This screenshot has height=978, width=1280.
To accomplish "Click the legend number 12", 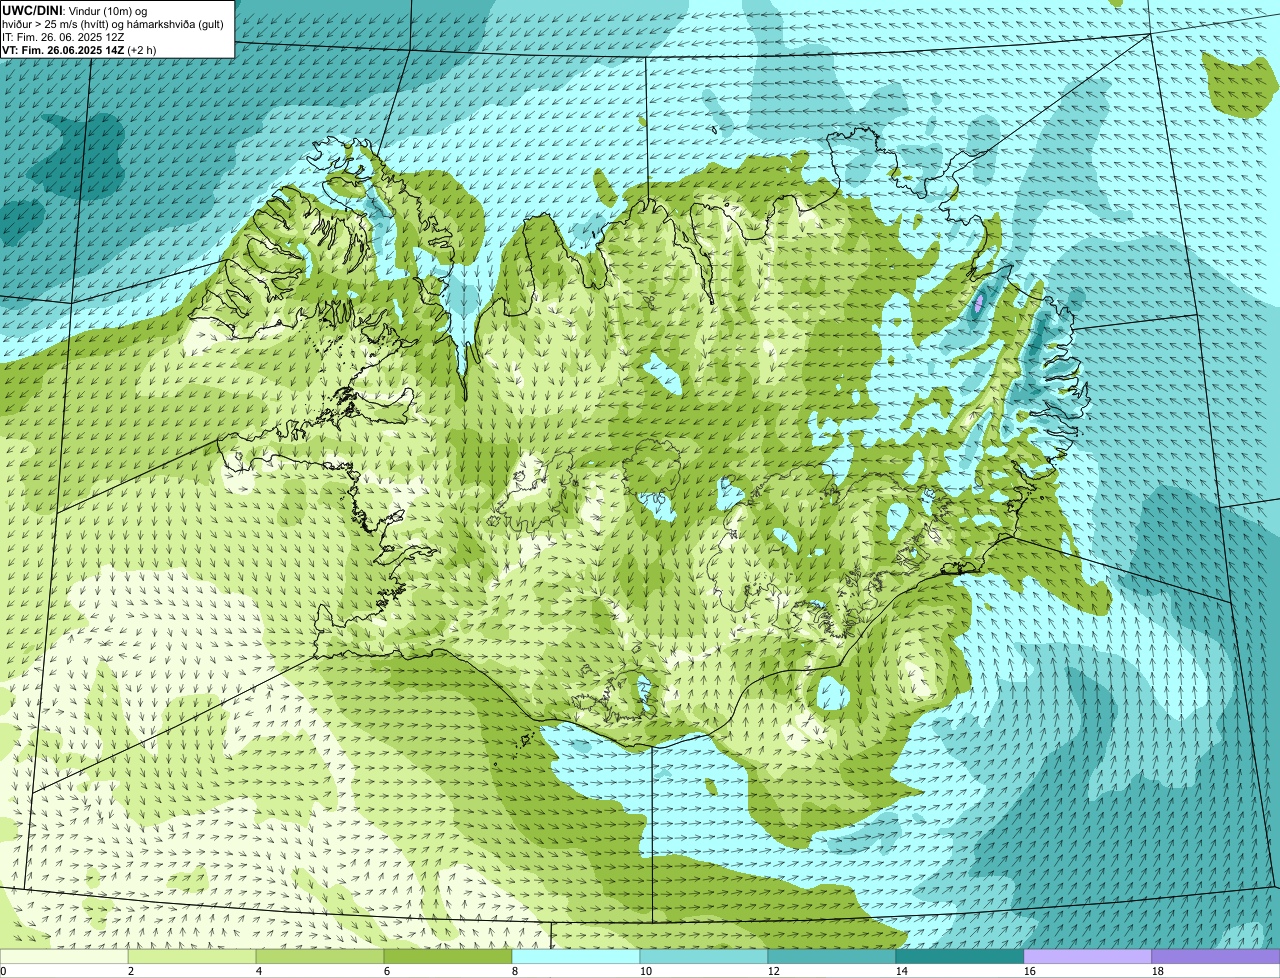I will tap(774, 971).
